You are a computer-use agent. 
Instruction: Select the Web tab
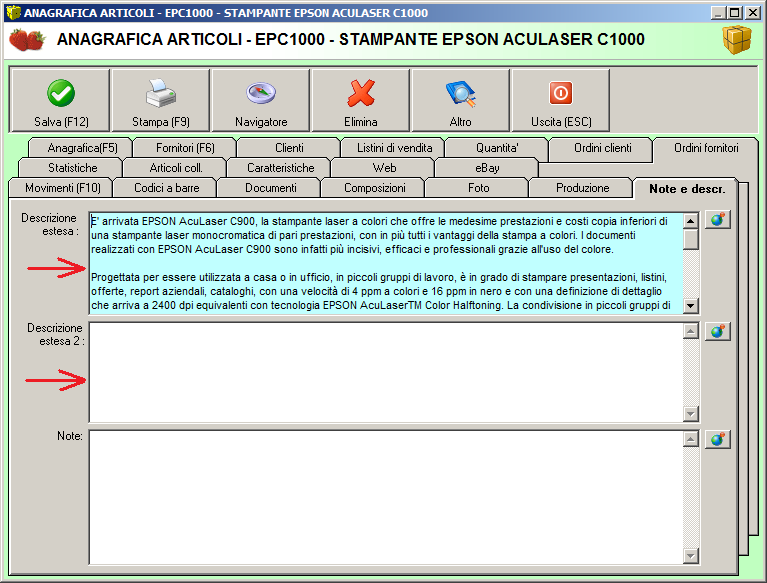[384, 168]
